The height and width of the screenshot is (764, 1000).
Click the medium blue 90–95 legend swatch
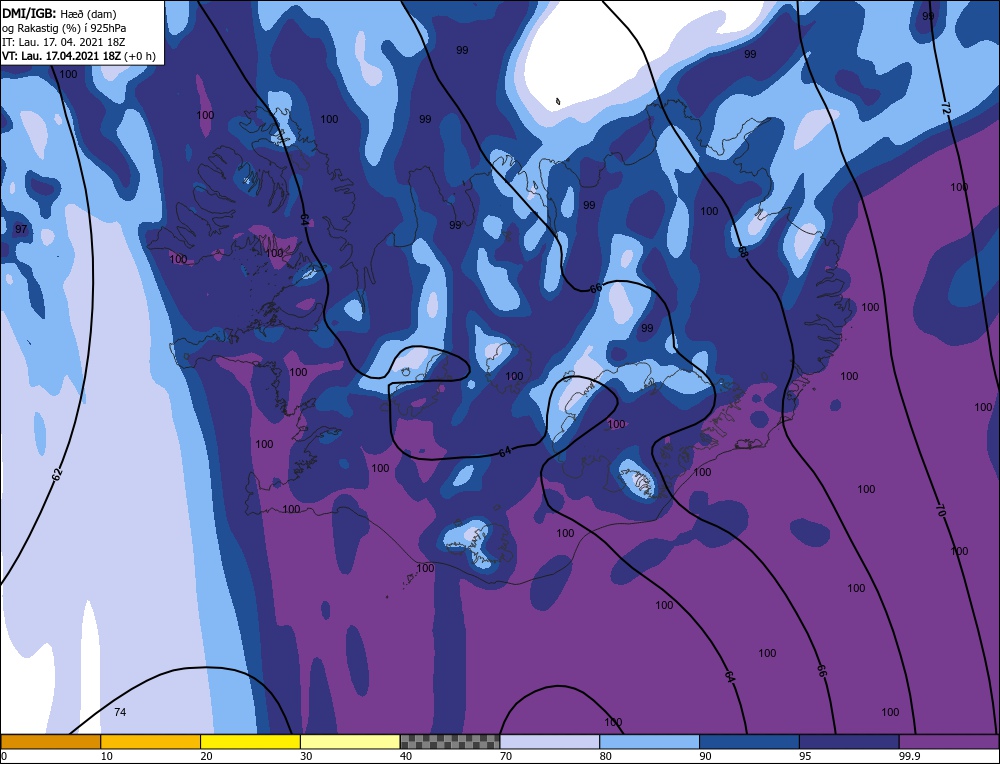(x=749, y=741)
